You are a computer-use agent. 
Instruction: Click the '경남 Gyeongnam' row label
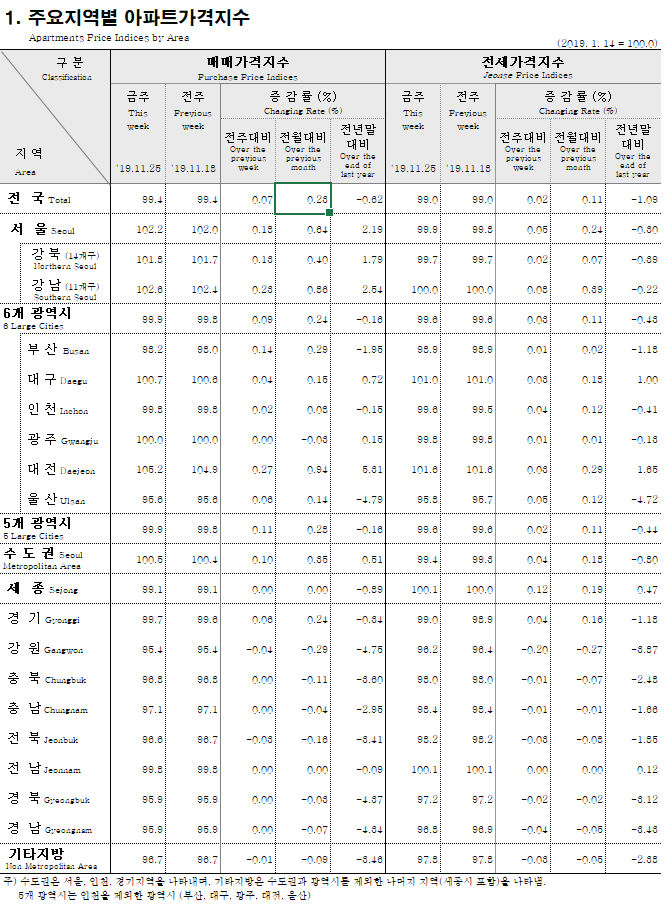click(50, 829)
